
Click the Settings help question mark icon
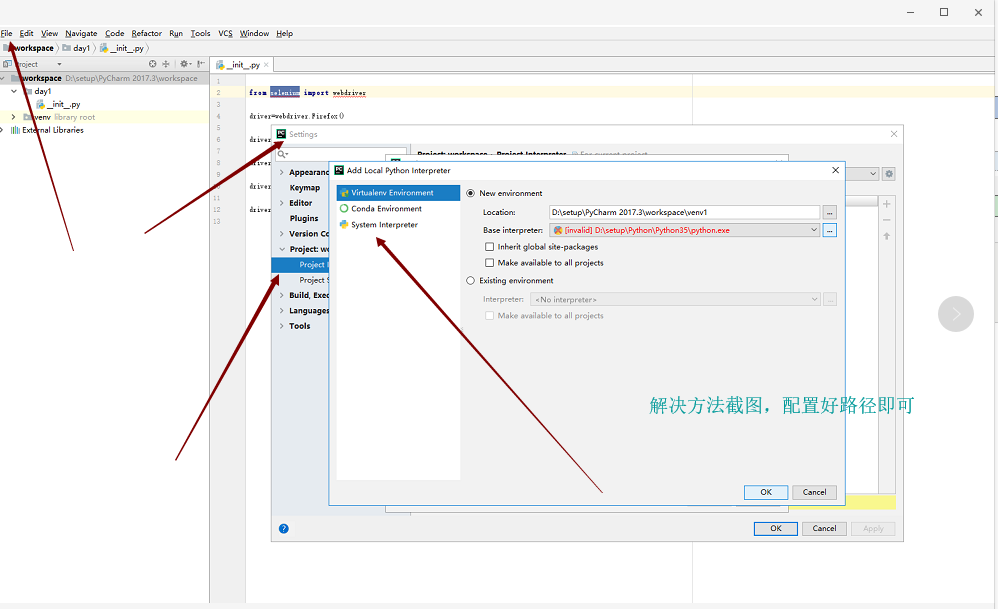click(x=284, y=529)
